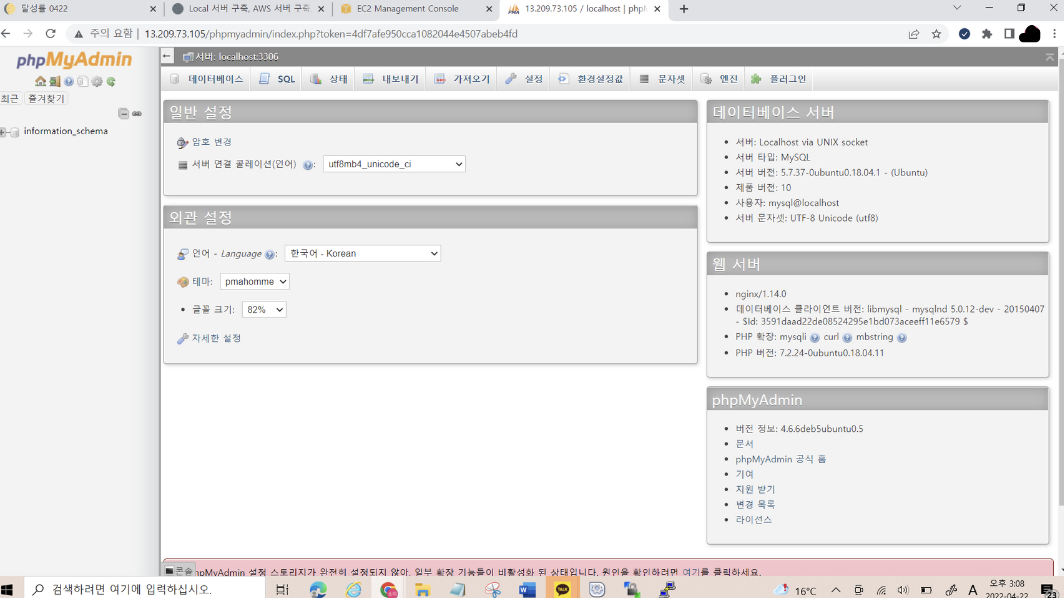Image resolution: width=1064 pixels, height=598 pixels.
Task: Open Microsoft Word from the taskbar
Action: [527, 589]
